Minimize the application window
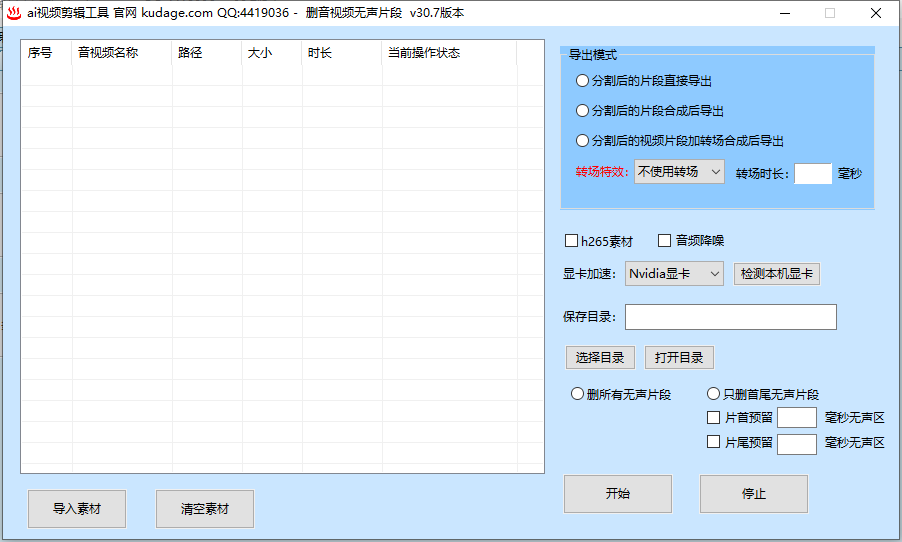 [x=785, y=13]
